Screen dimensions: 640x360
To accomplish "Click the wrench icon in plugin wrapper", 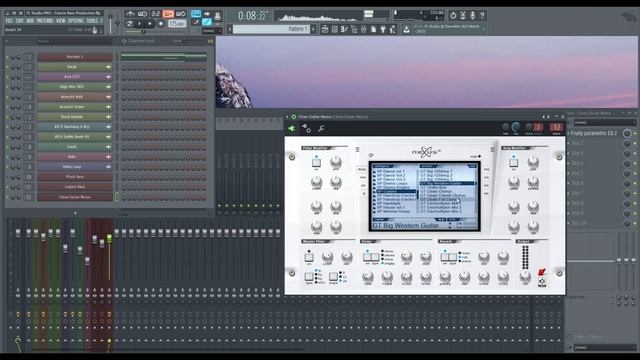I will click(321, 129).
